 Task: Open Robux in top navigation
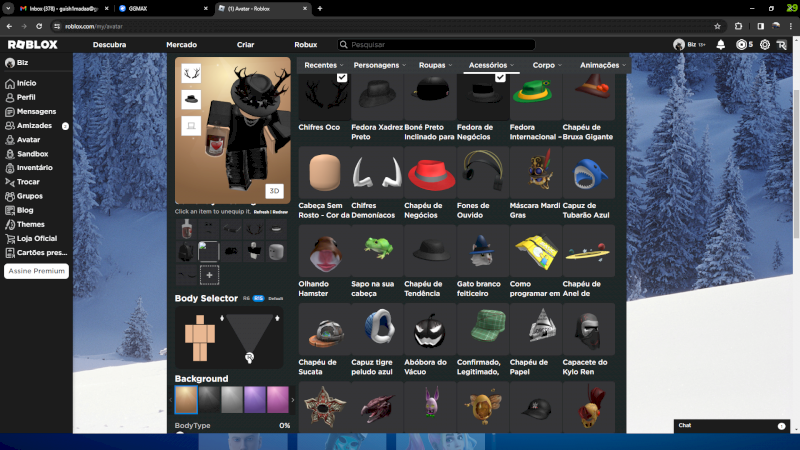point(306,45)
